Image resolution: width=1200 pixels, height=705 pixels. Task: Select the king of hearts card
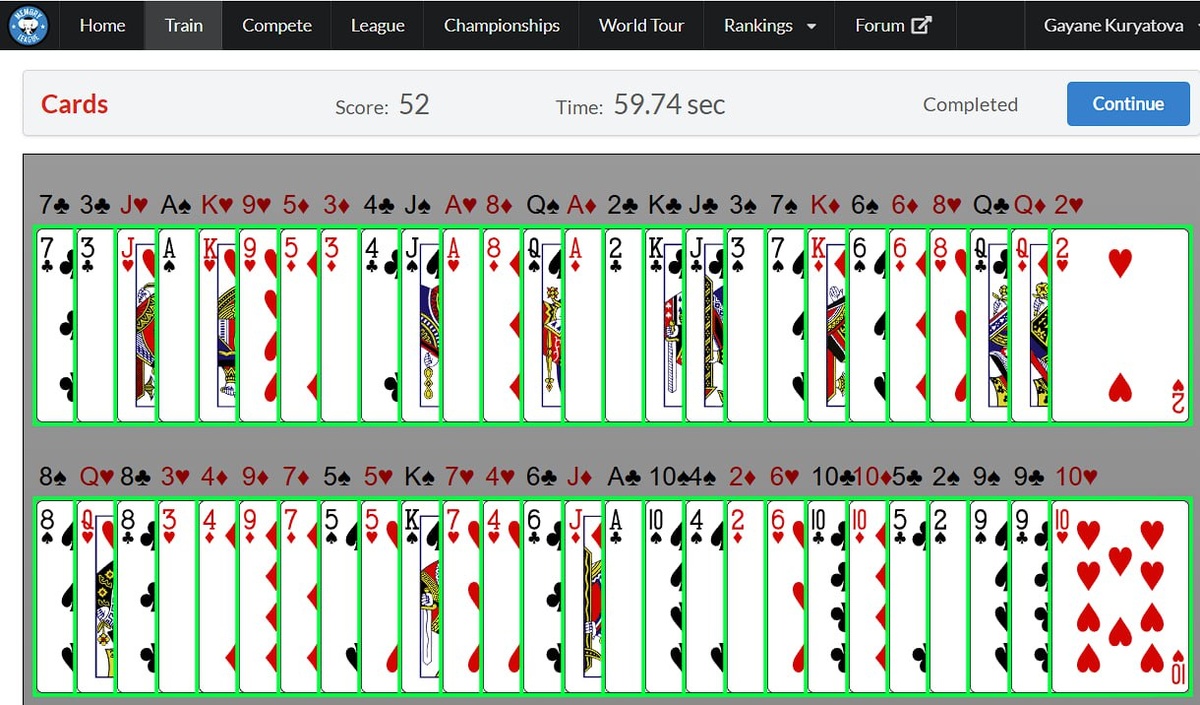[x=217, y=325]
